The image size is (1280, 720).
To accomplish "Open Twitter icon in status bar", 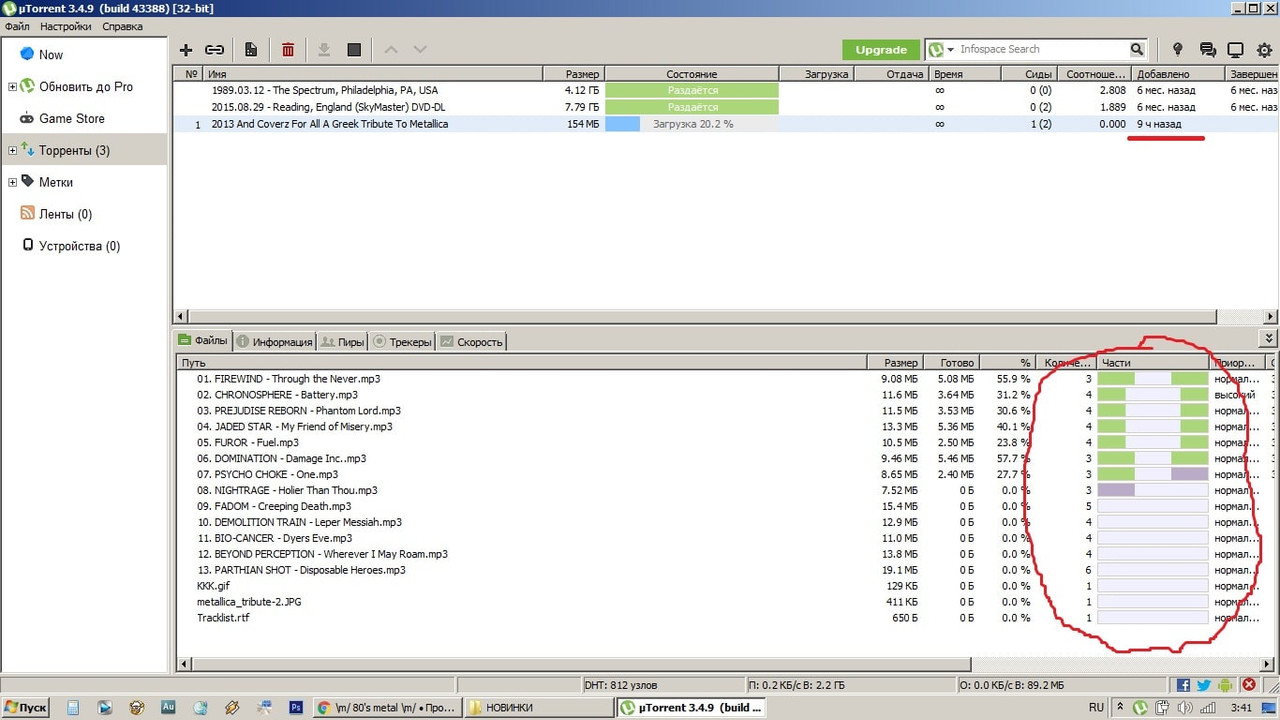I will [x=1203, y=685].
